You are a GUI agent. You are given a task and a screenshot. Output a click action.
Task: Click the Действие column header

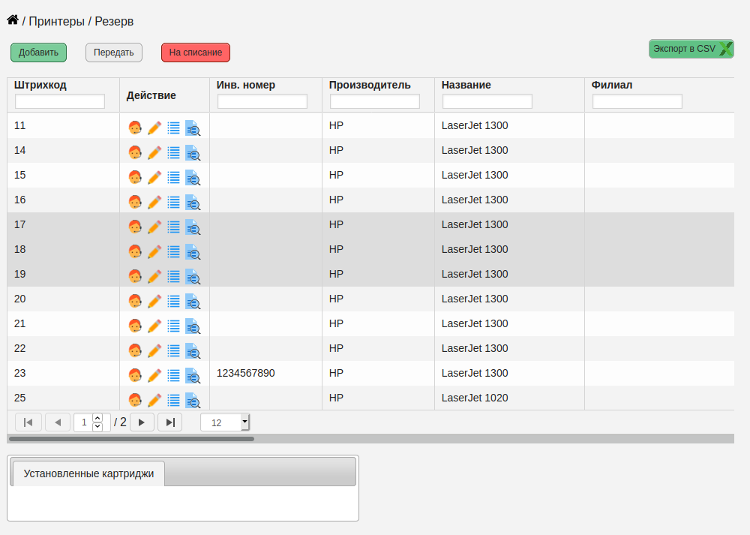click(x=151, y=95)
